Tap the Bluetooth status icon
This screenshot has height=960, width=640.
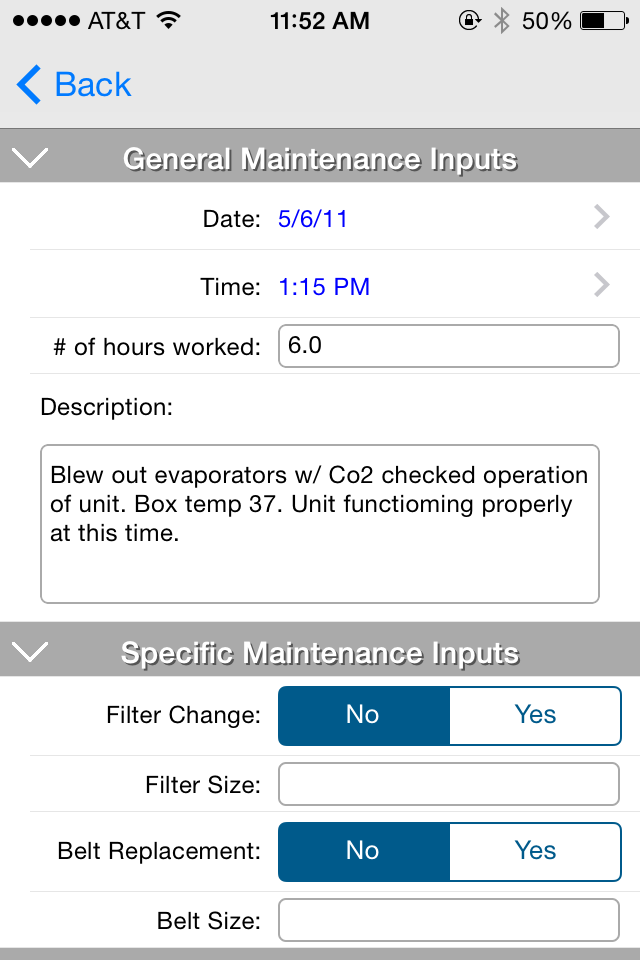pyautogui.click(x=502, y=20)
